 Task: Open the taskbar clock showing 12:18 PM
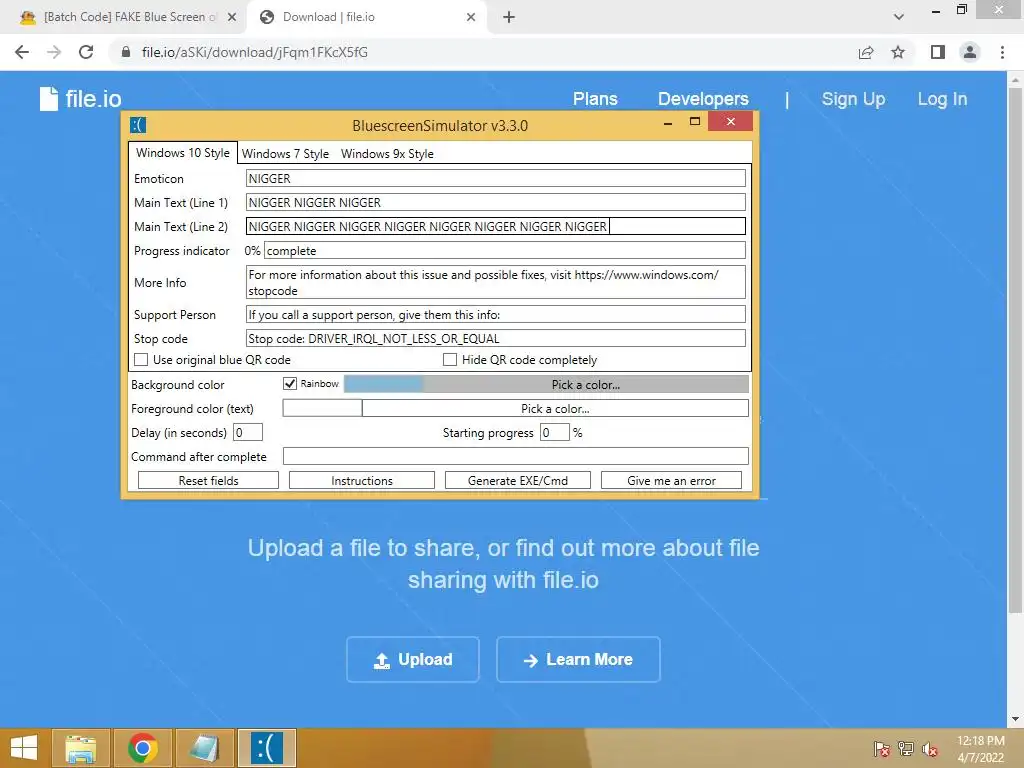[980, 749]
